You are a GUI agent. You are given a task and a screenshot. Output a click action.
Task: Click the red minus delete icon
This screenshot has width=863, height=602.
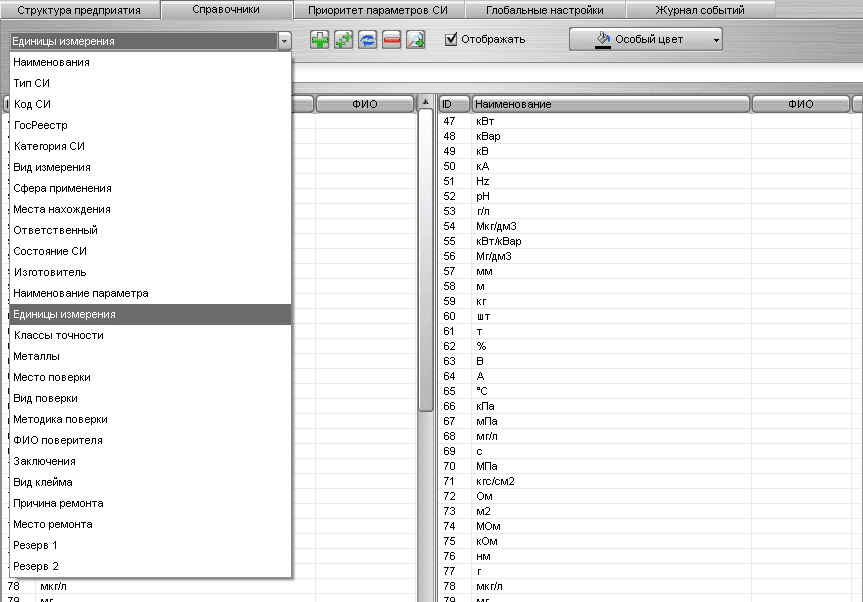tap(392, 40)
